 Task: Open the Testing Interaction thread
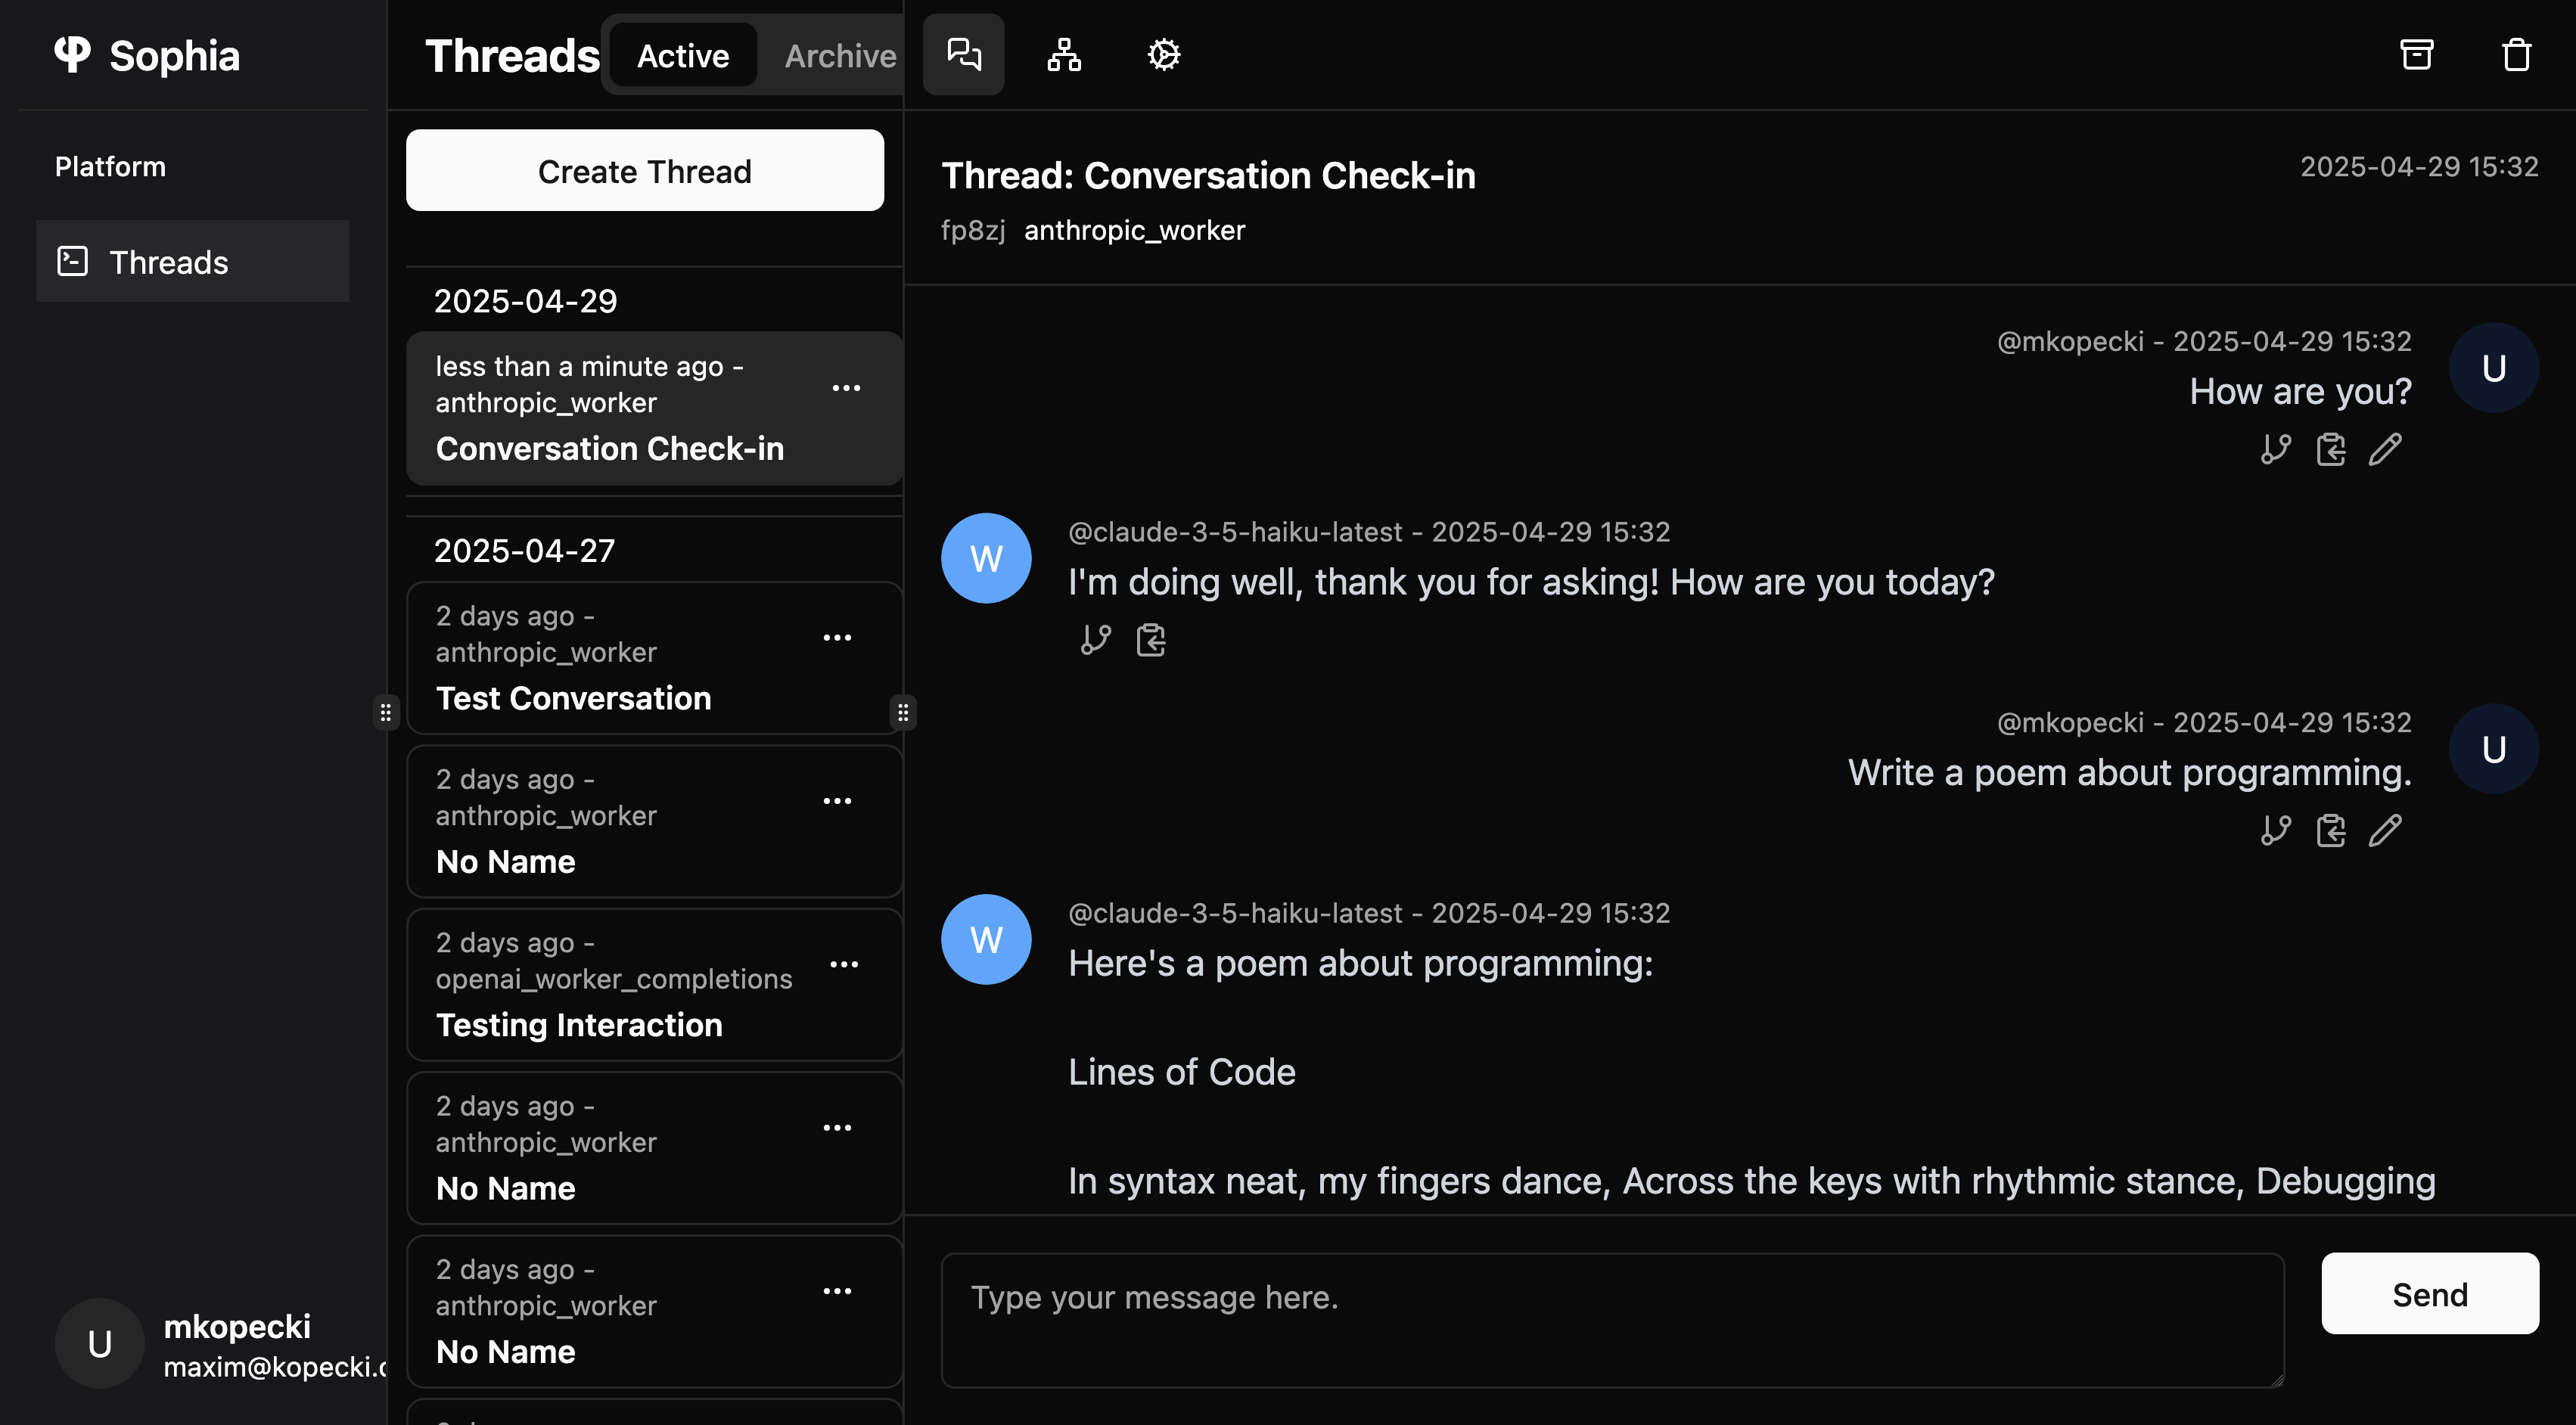[x=654, y=985]
